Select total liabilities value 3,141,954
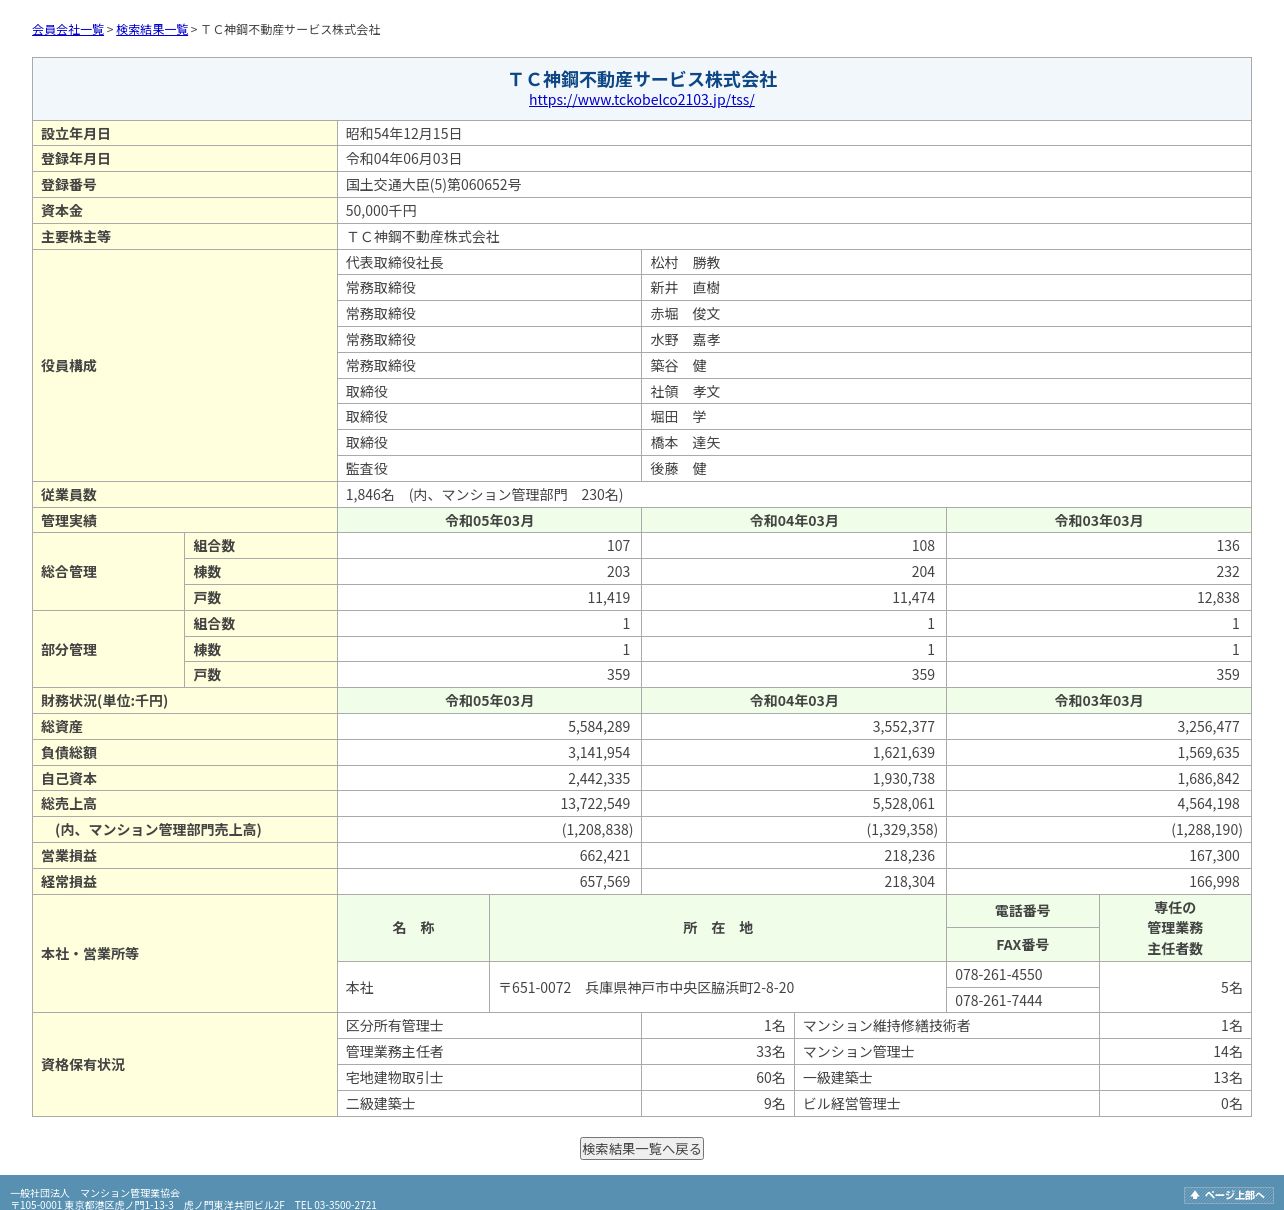This screenshot has width=1284, height=1210. [599, 753]
